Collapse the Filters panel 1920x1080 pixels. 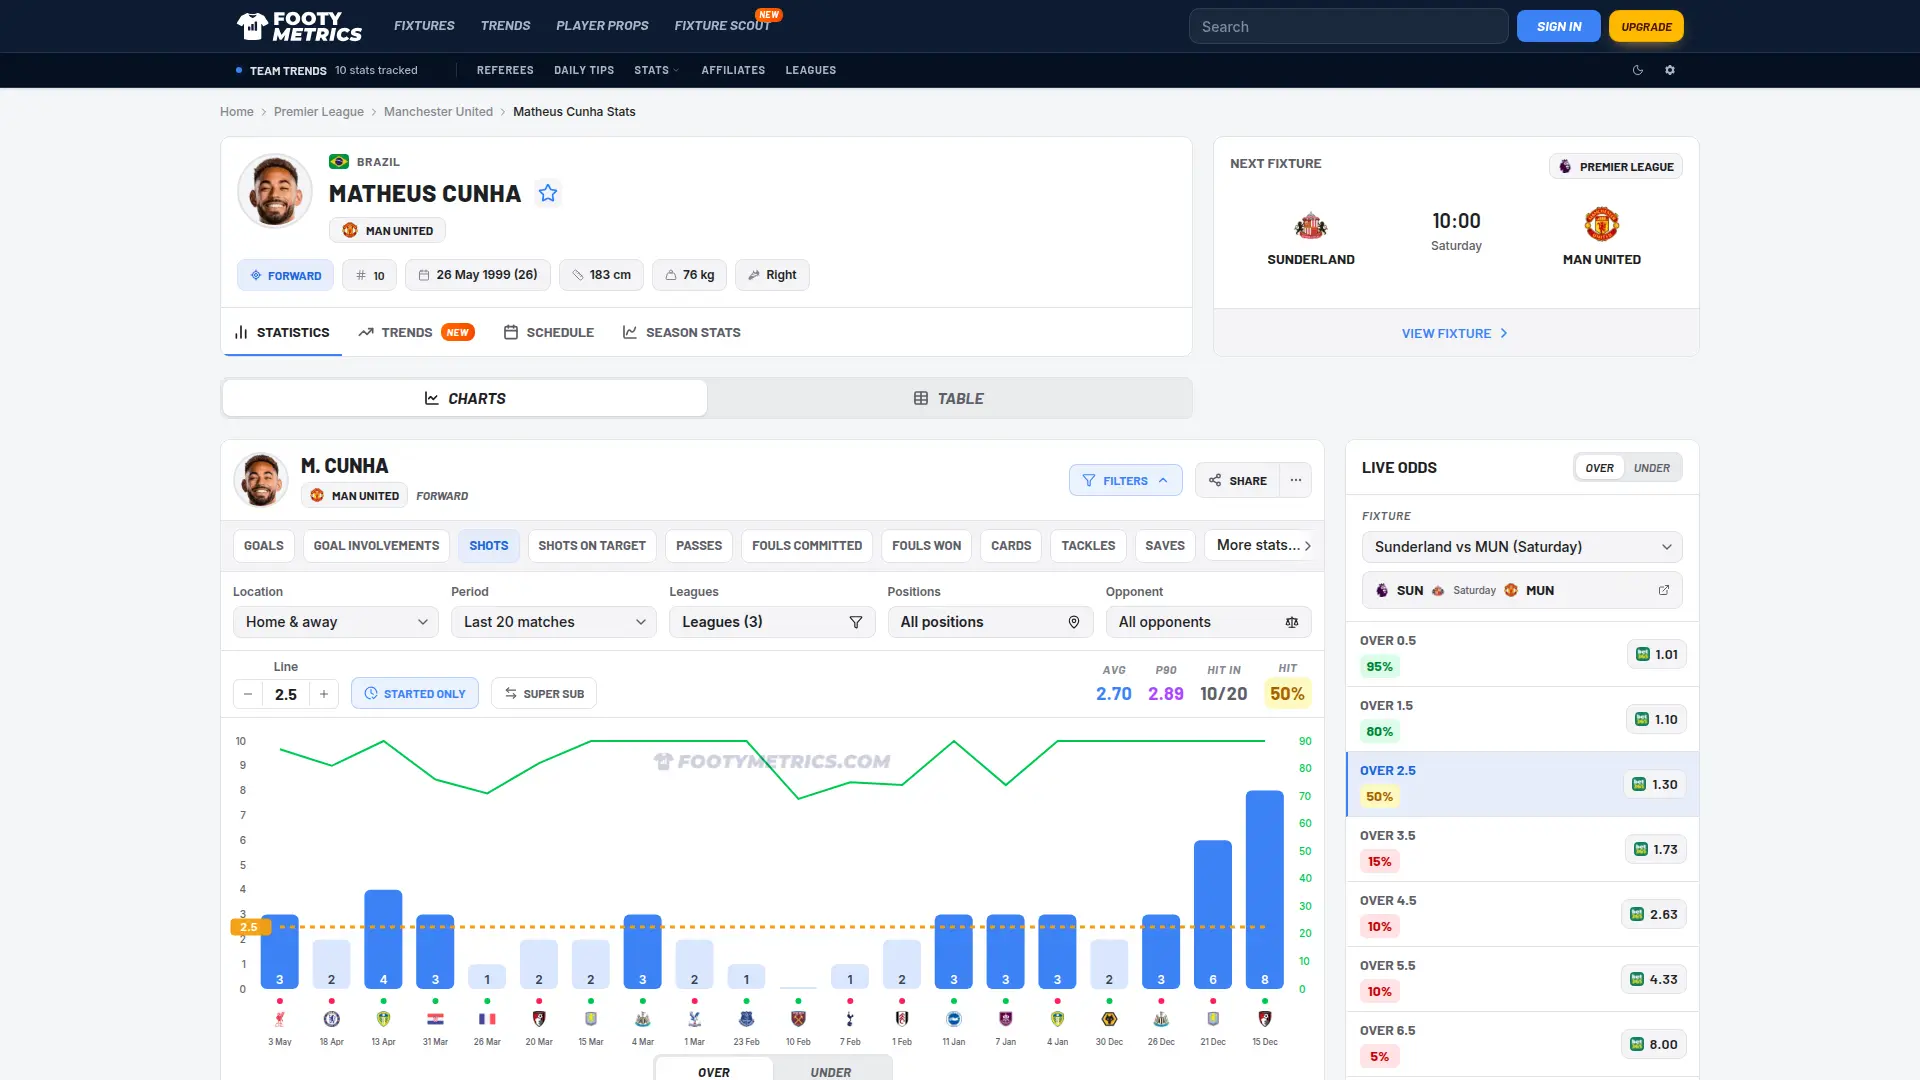click(x=1126, y=480)
